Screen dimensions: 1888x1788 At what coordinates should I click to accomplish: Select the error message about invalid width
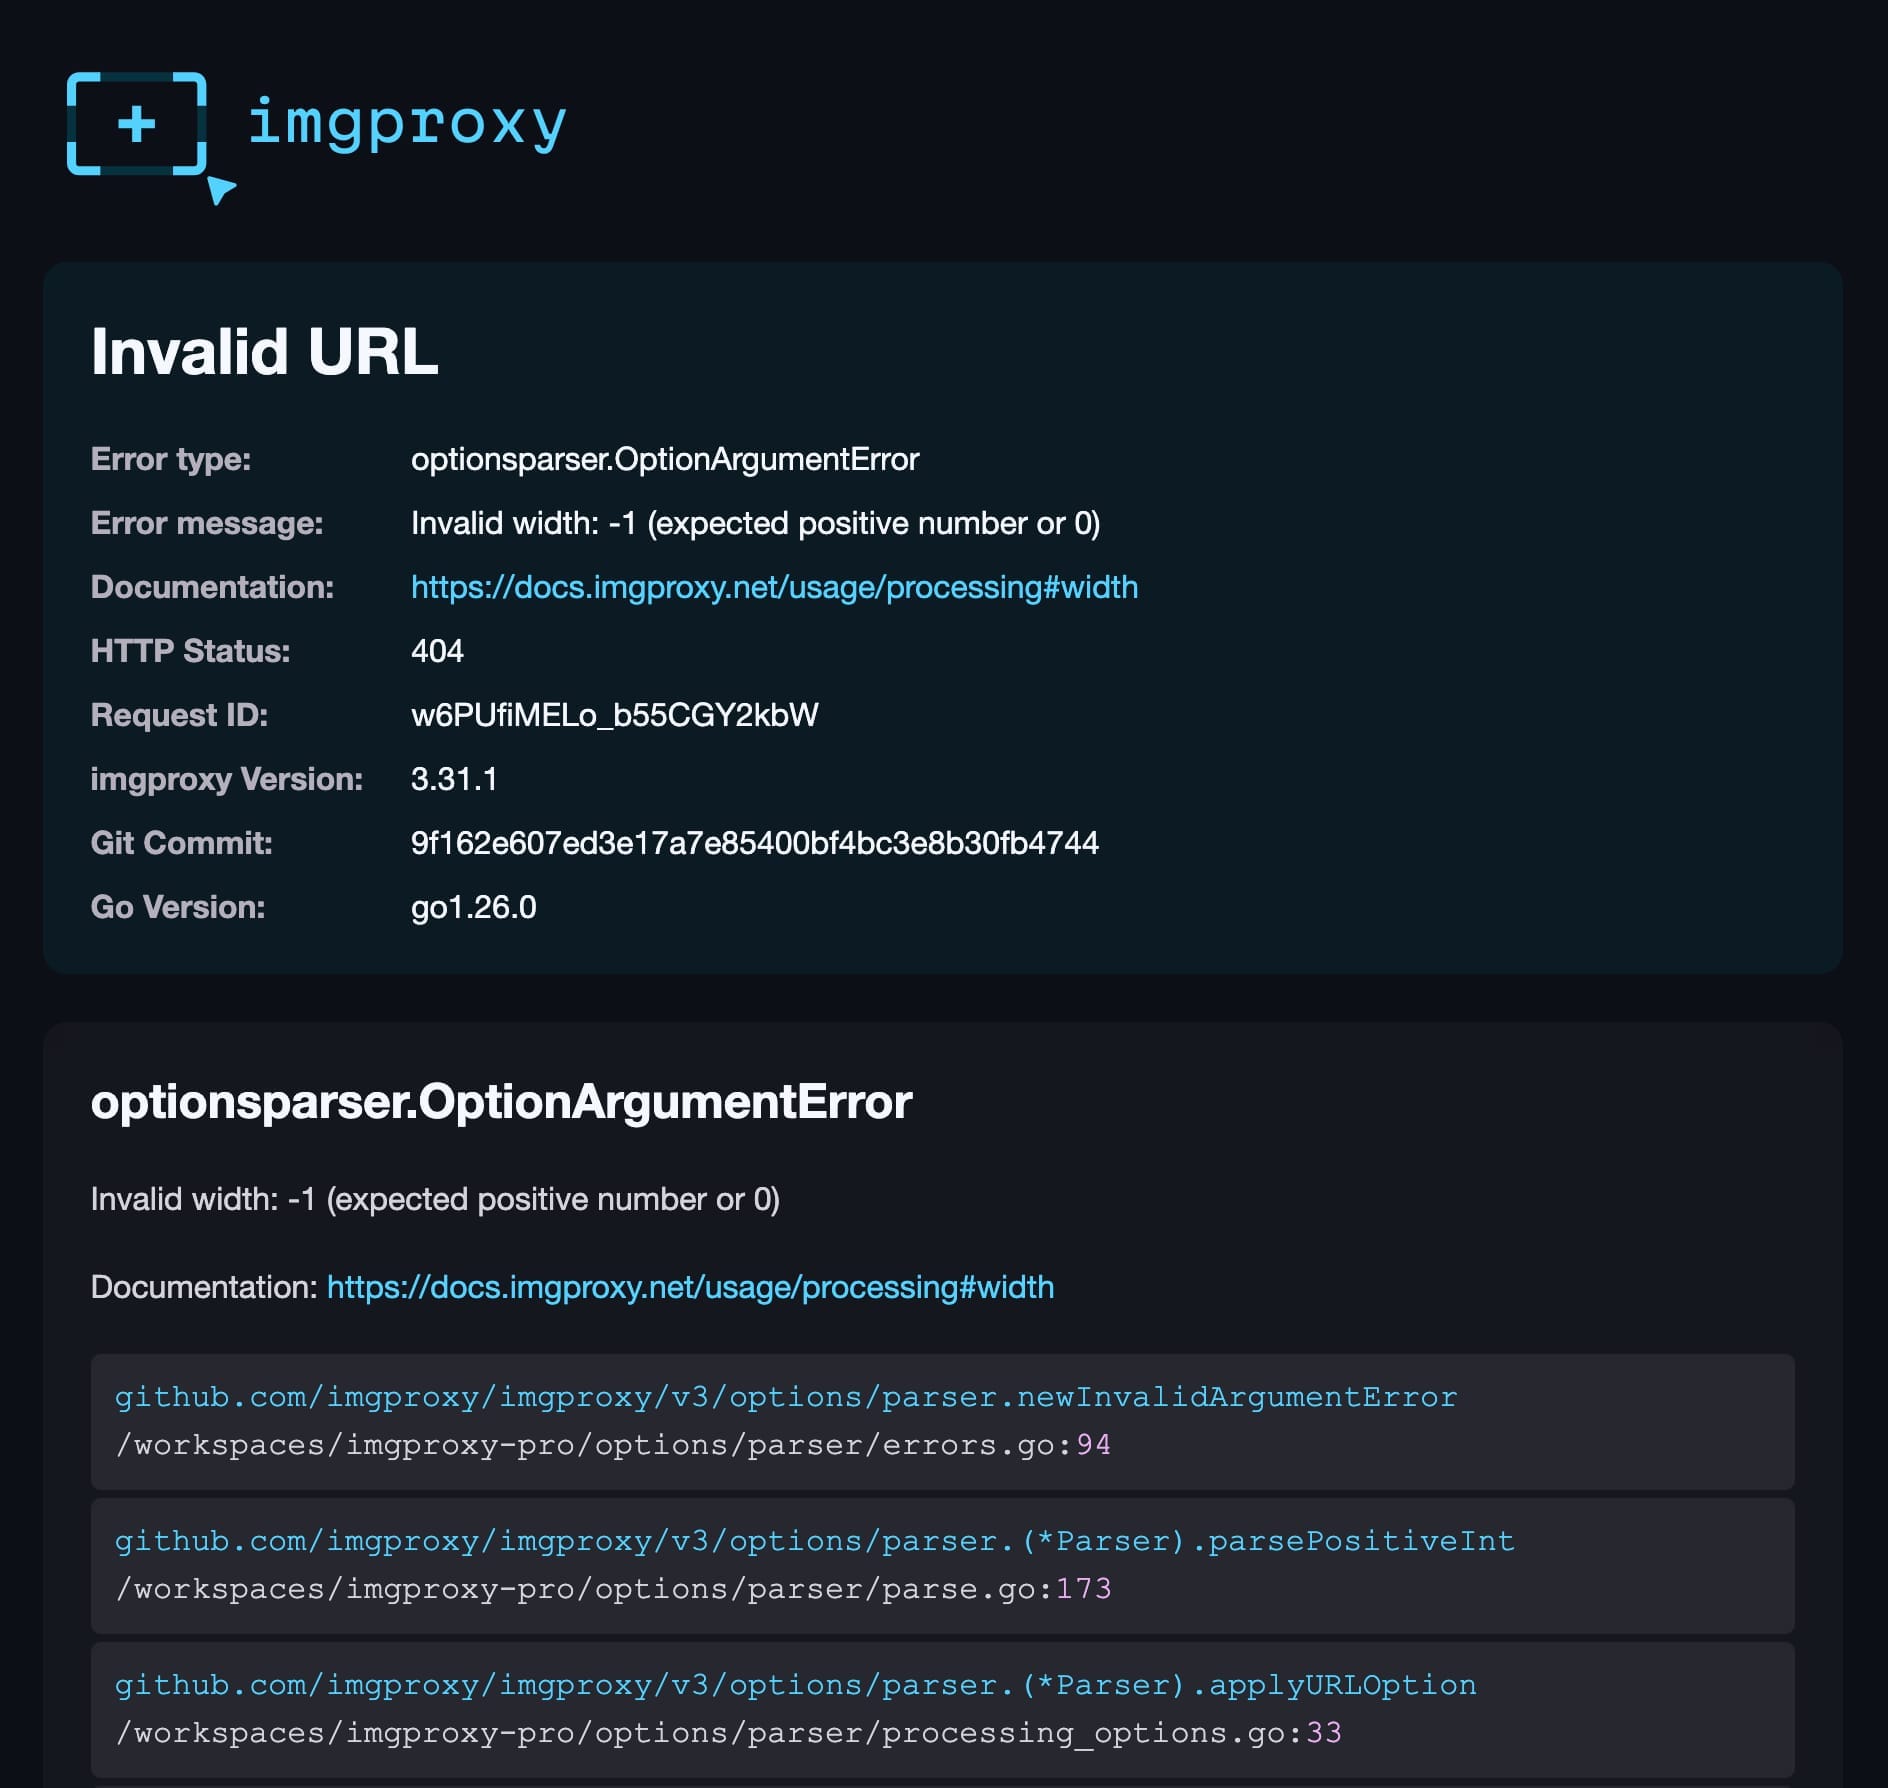pos(756,522)
